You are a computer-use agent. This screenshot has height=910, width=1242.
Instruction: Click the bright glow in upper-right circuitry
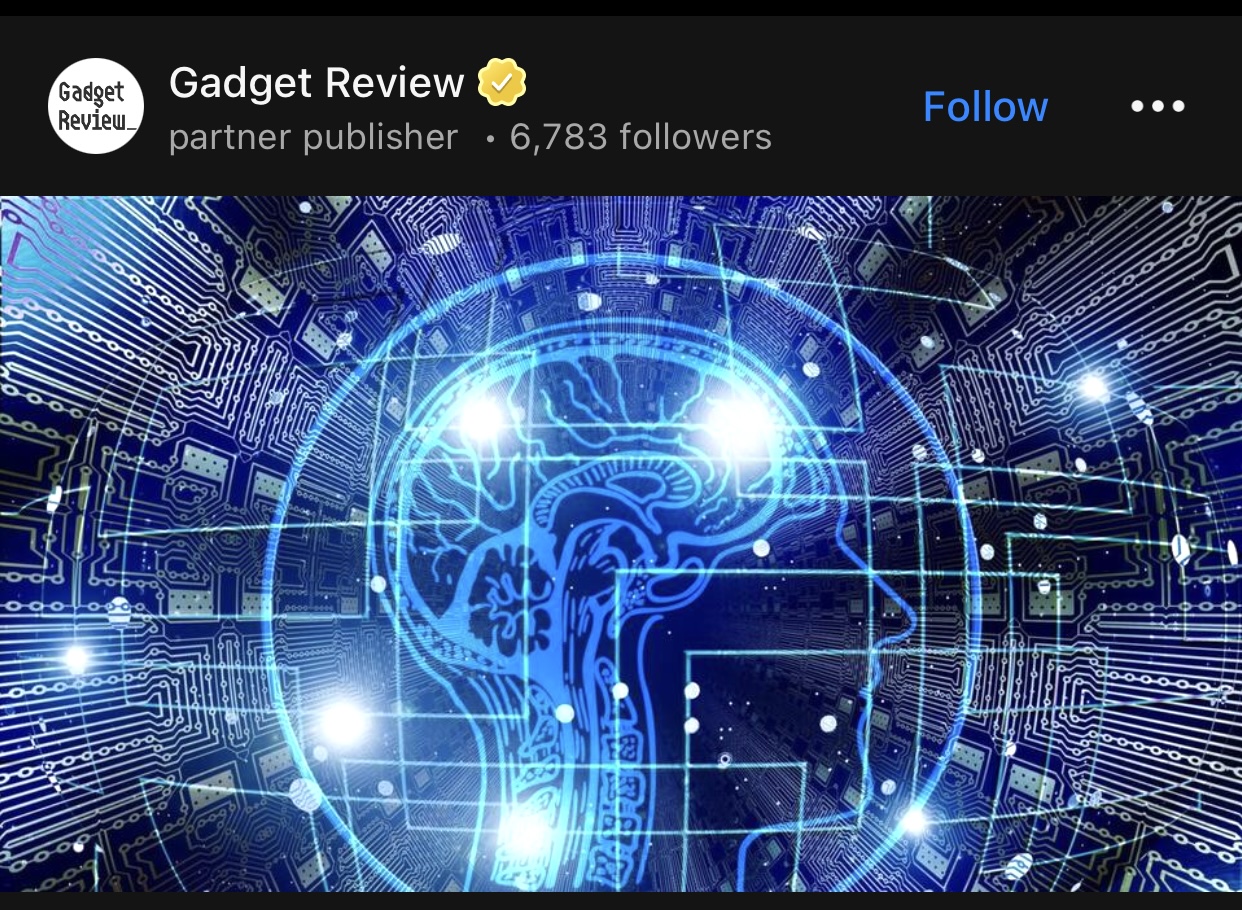click(x=1093, y=386)
